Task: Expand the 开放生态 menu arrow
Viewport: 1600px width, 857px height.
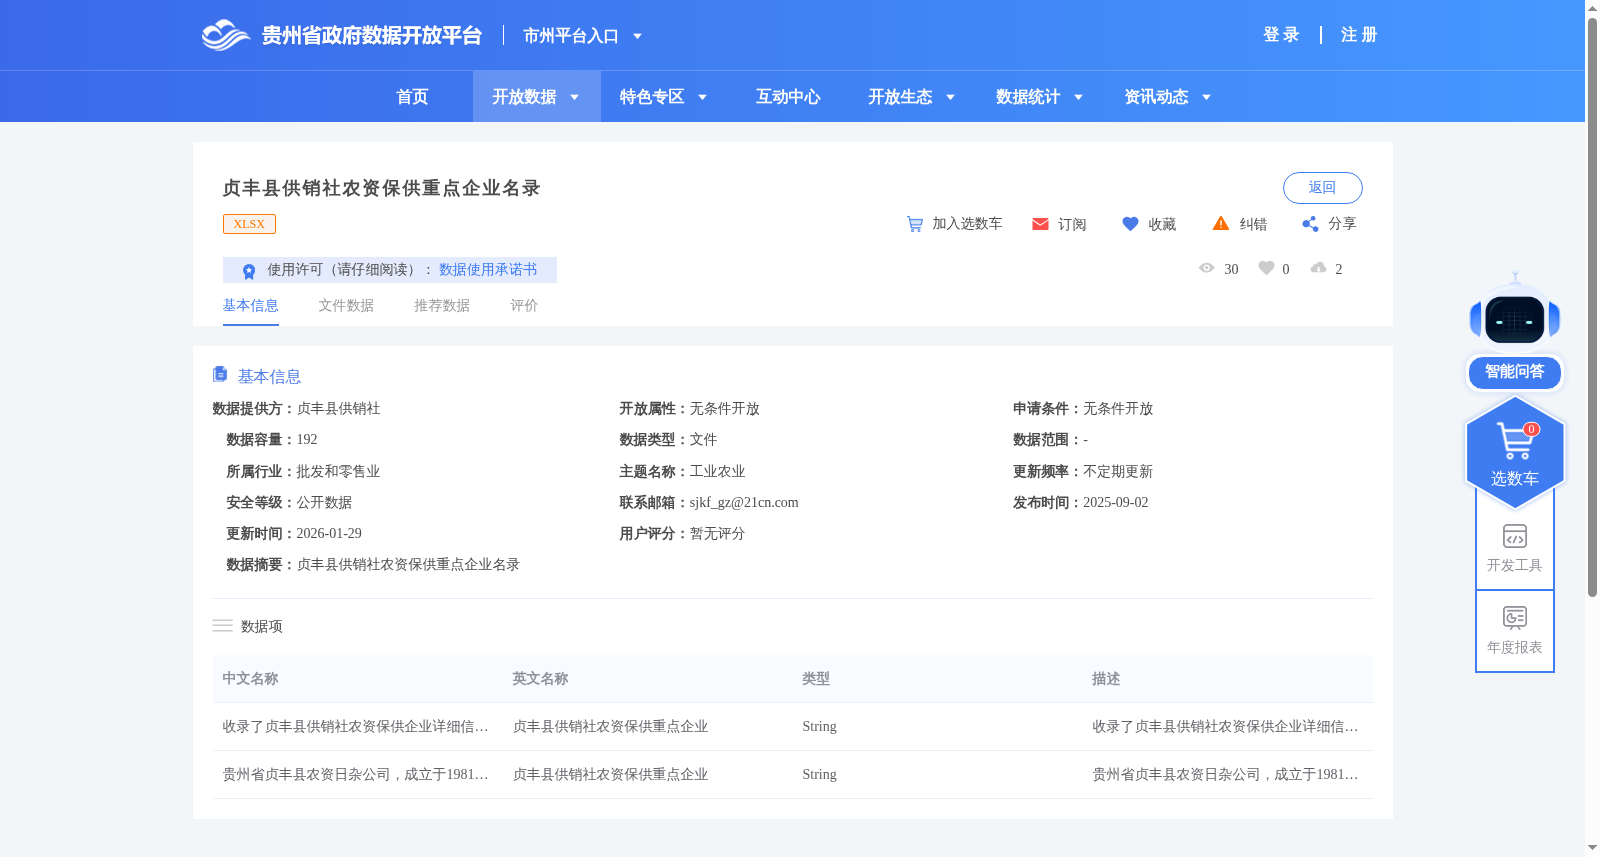Action: 950,97
